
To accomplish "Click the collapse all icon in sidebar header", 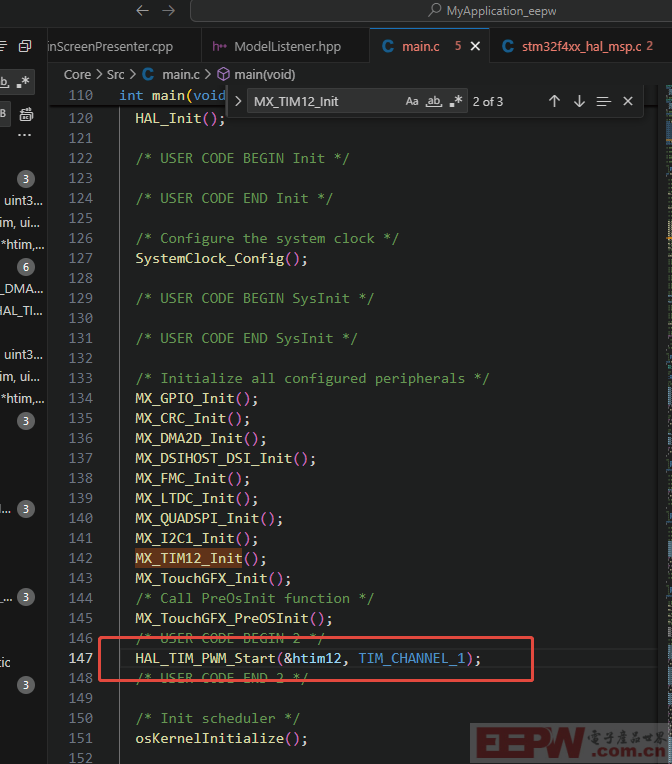I will click(x=24, y=46).
